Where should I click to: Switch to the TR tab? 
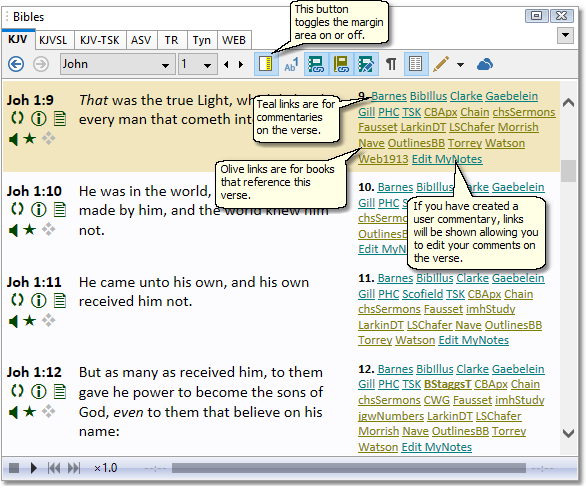[x=172, y=40]
